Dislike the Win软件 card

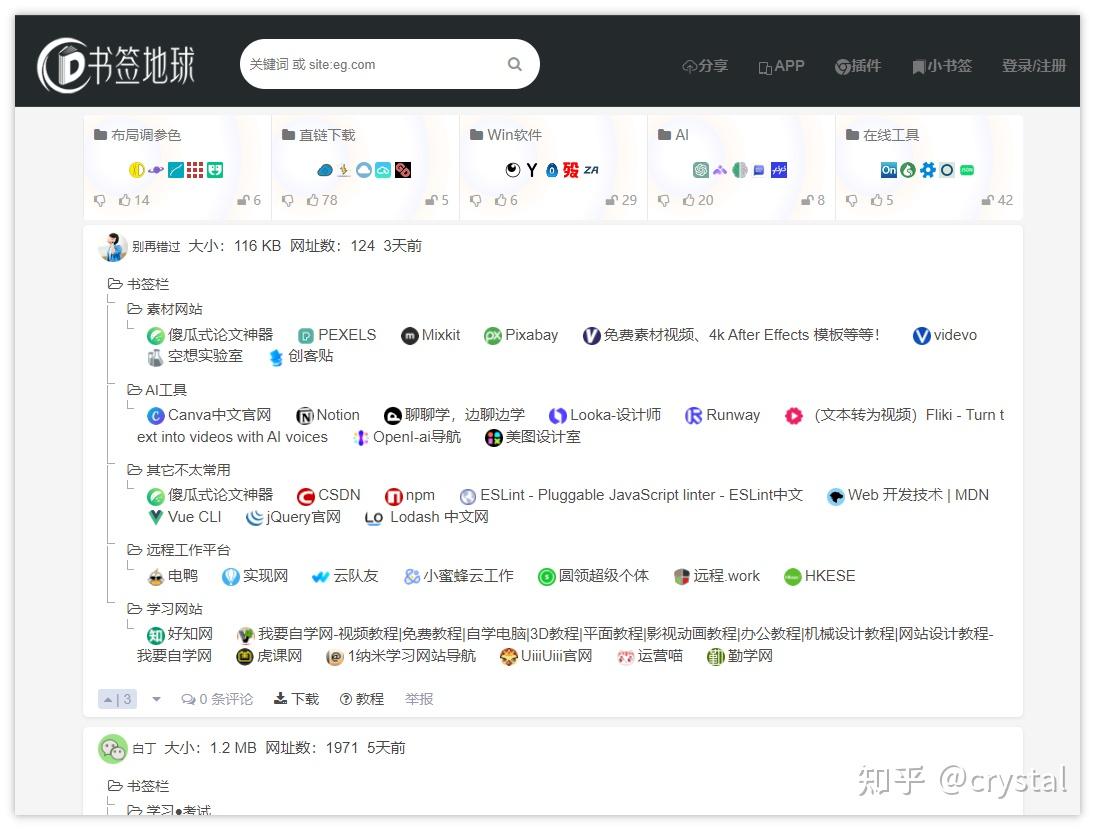(476, 200)
